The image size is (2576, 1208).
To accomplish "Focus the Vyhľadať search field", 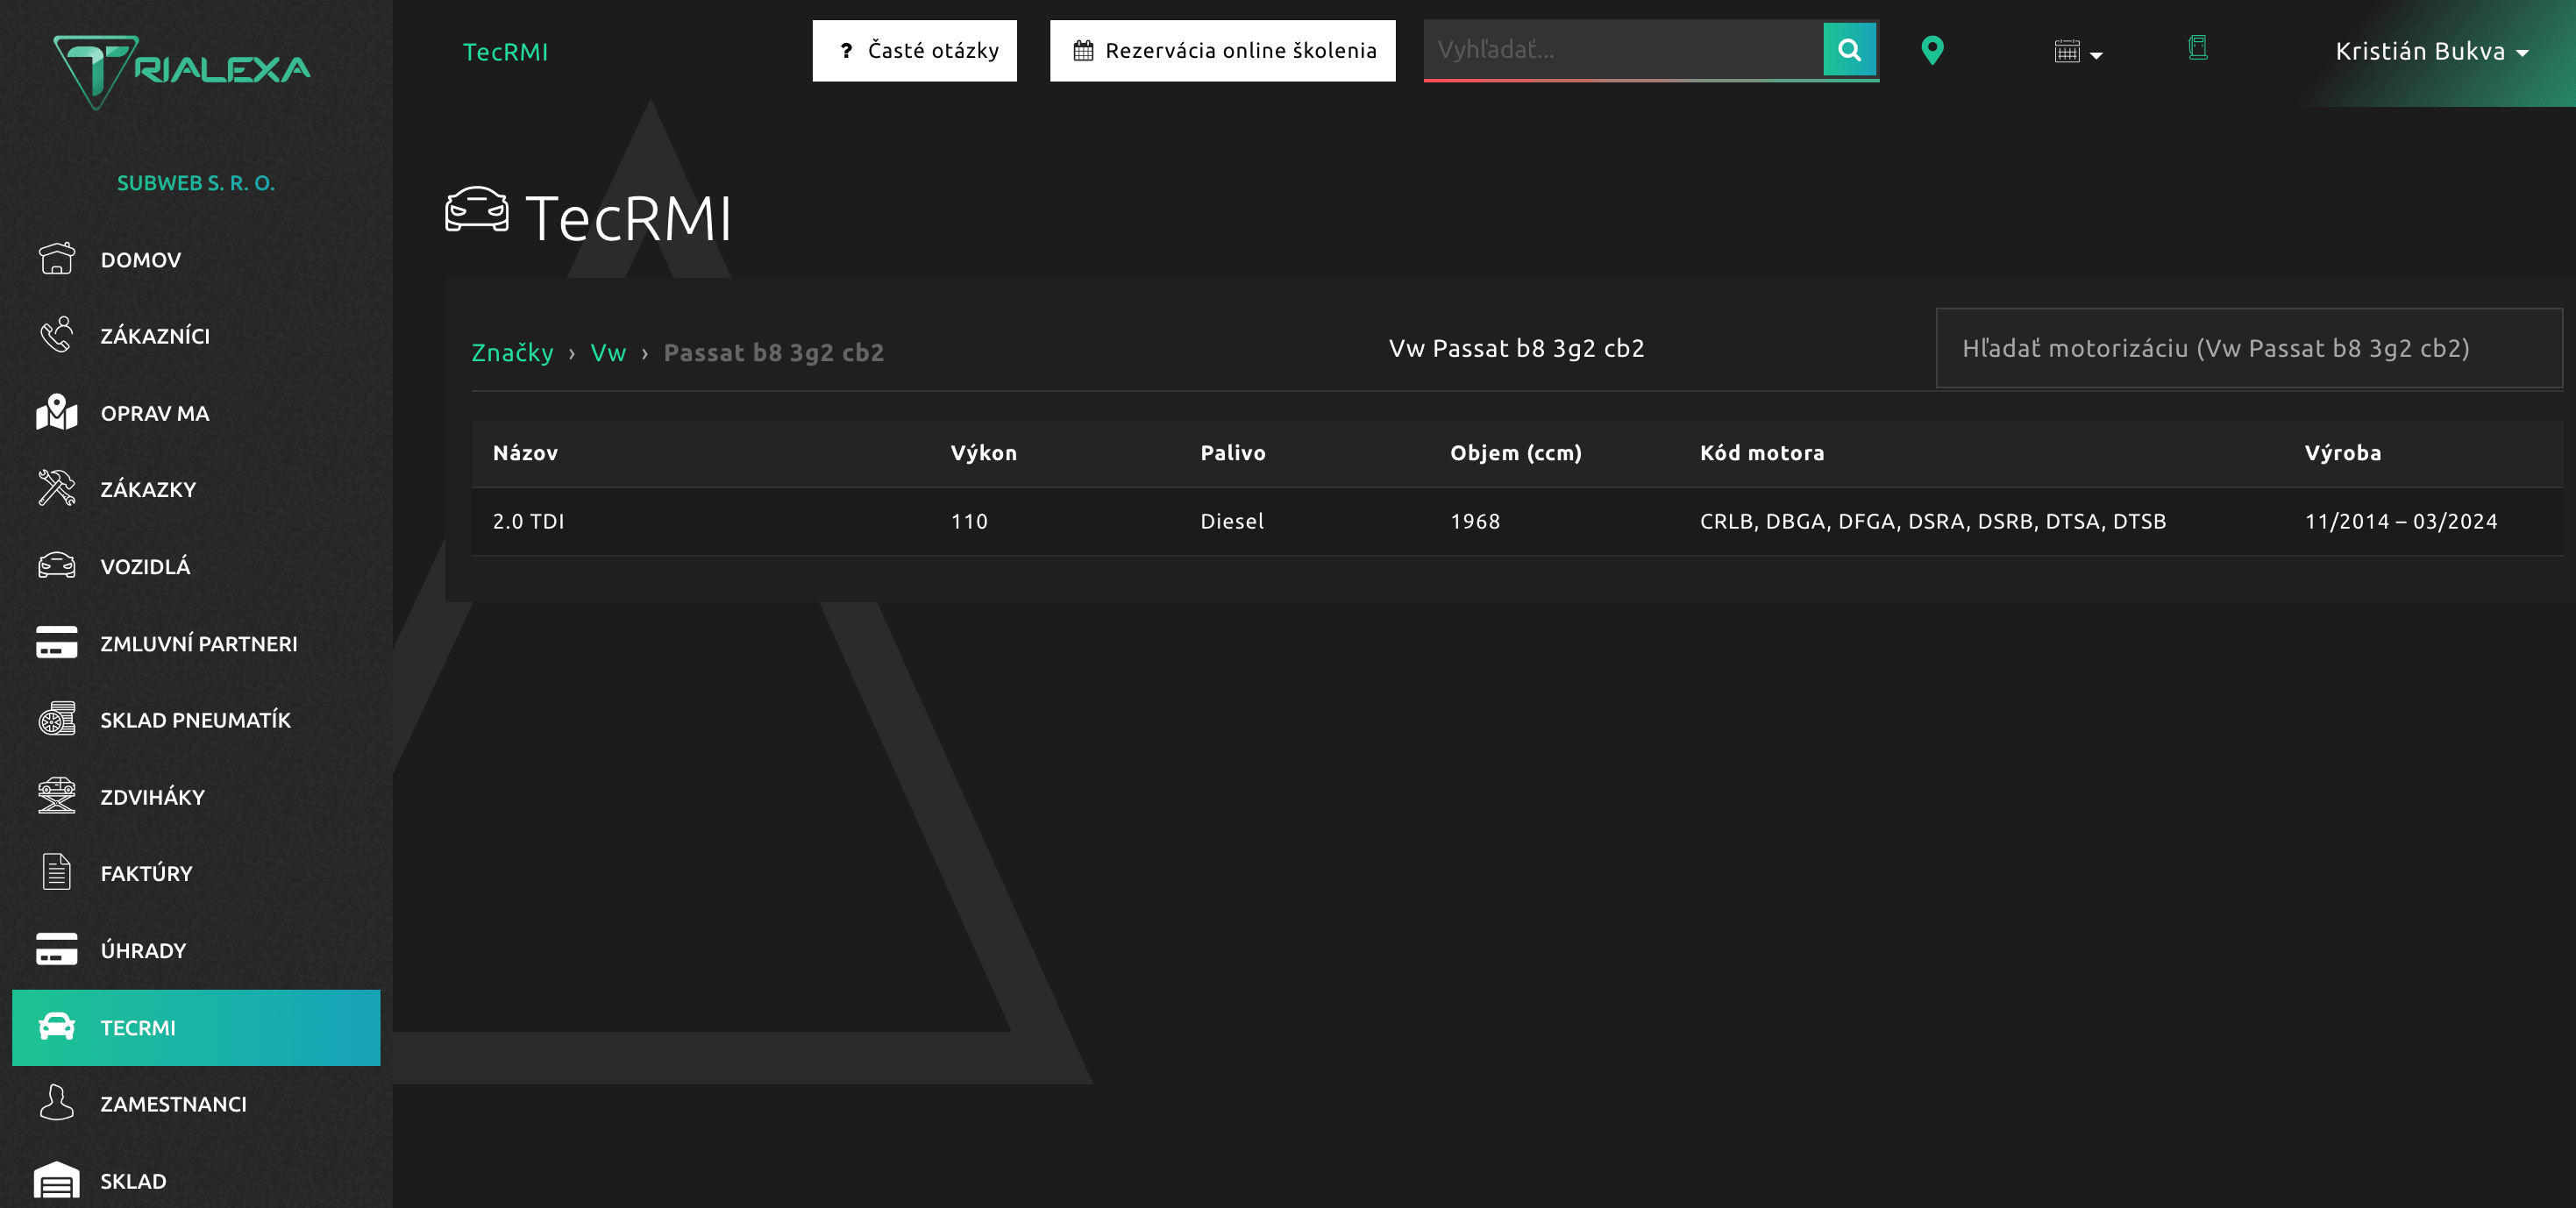I will coord(1623,49).
